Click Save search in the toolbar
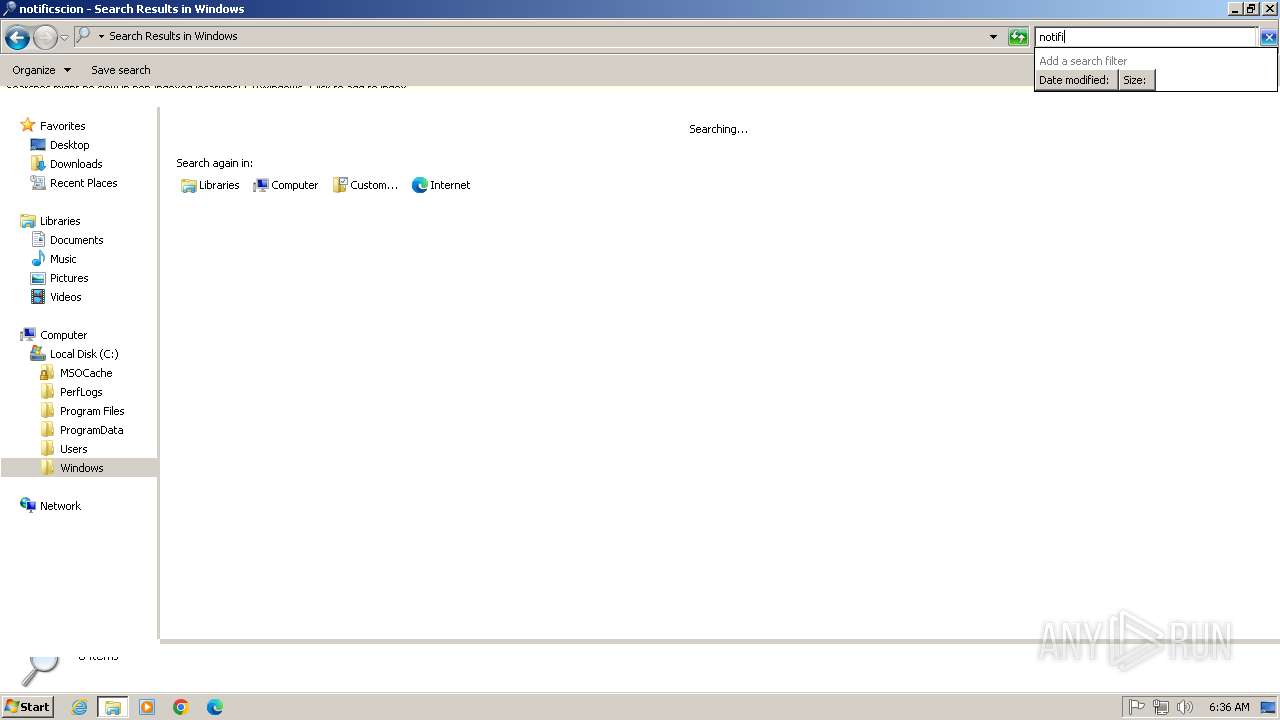This screenshot has width=1280, height=720. pyautogui.click(x=121, y=70)
